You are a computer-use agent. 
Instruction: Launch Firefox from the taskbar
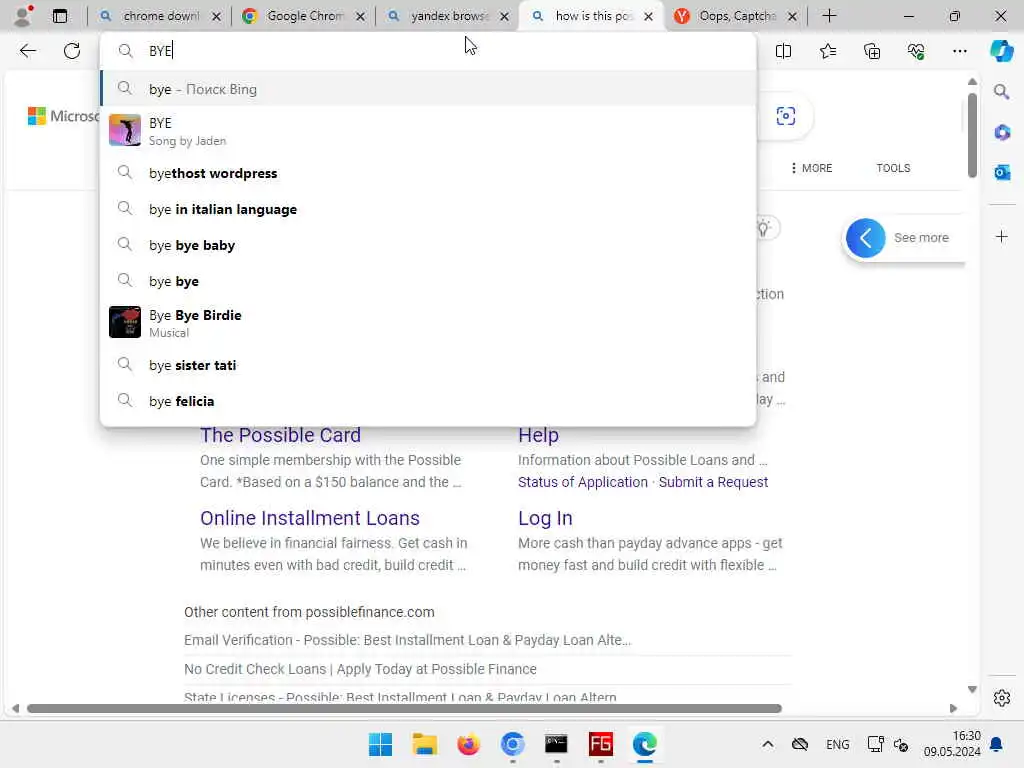468,744
